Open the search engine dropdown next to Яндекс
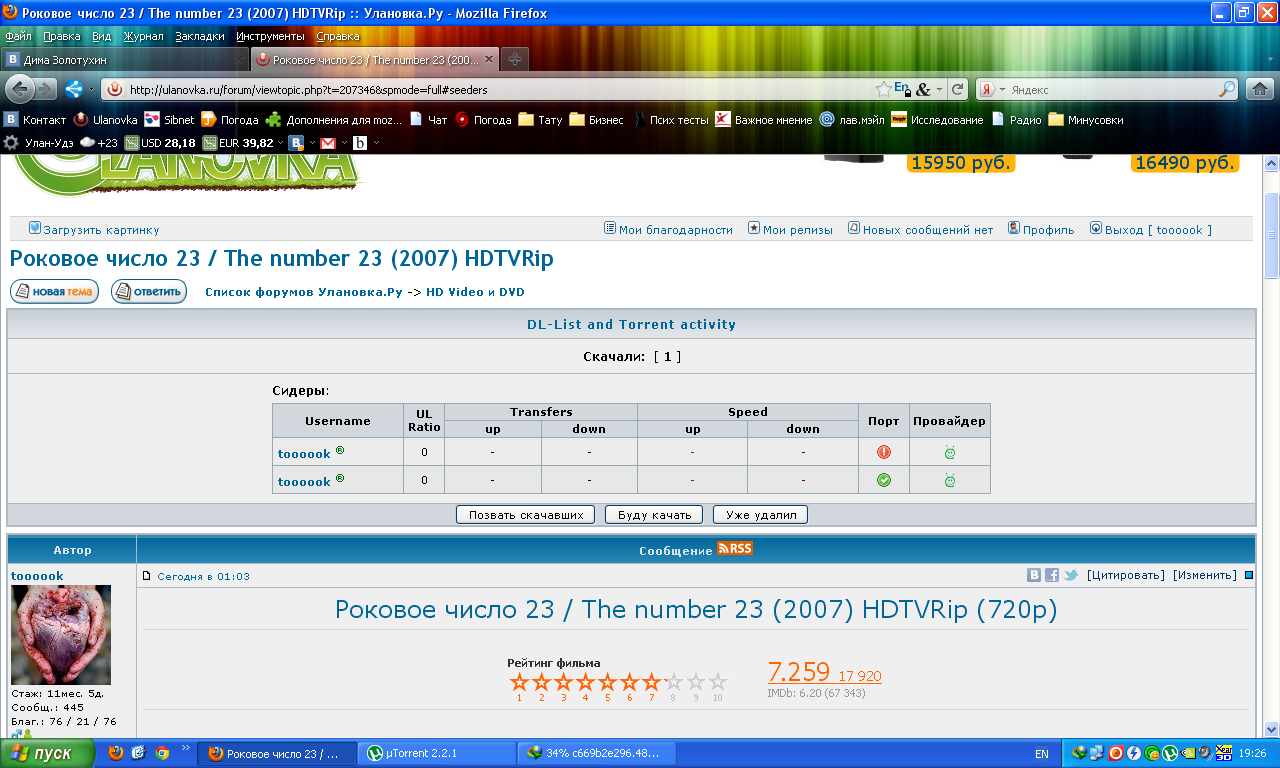Viewport: 1280px width, 768px height. (1002, 89)
